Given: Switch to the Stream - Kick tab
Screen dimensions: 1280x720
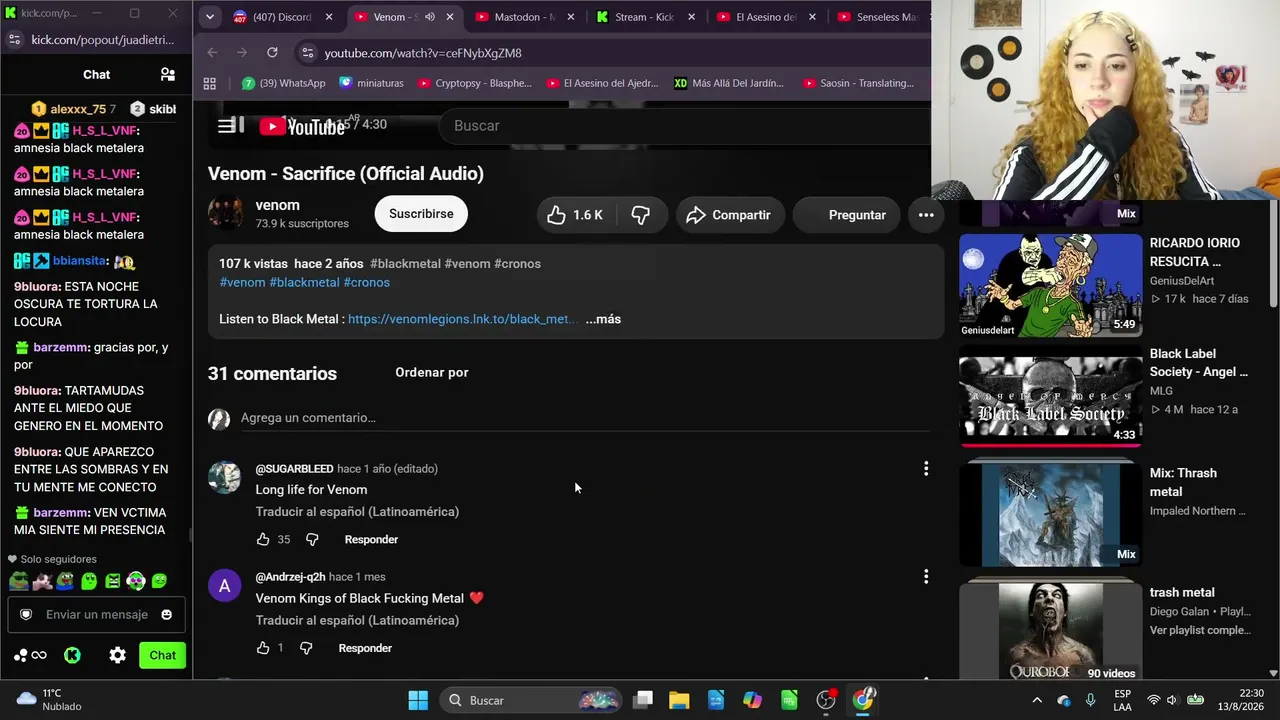Looking at the screenshot, I should tap(648, 17).
